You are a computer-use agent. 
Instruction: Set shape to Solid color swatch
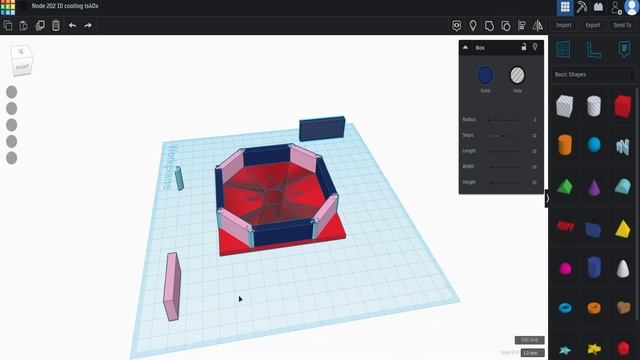click(x=485, y=76)
